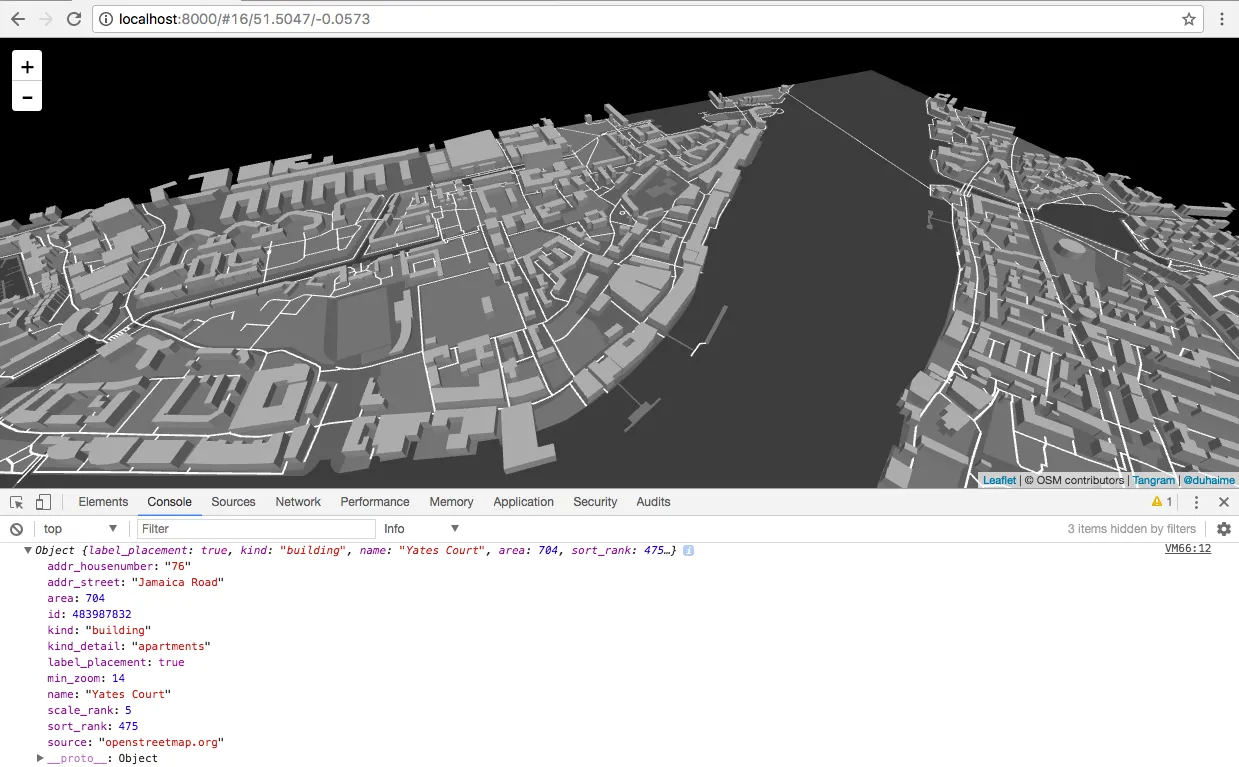Toggle the device toolbar icon
The height and width of the screenshot is (767, 1239).
[x=43, y=502]
